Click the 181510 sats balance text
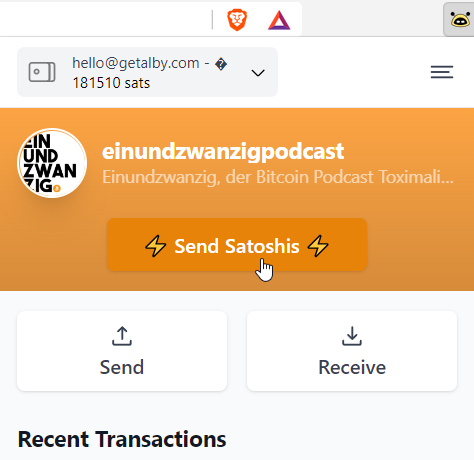The image size is (474, 460). click(x=111, y=83)
